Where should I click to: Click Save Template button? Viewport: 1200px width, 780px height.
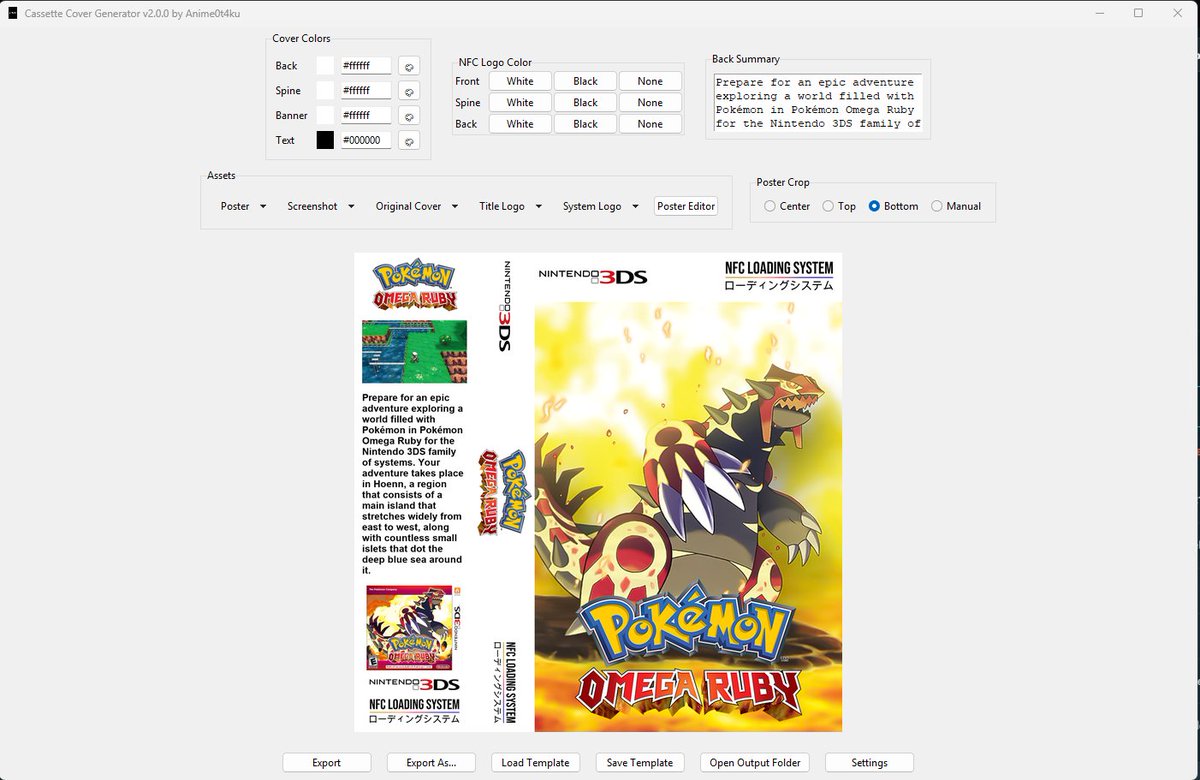[640, 762]
